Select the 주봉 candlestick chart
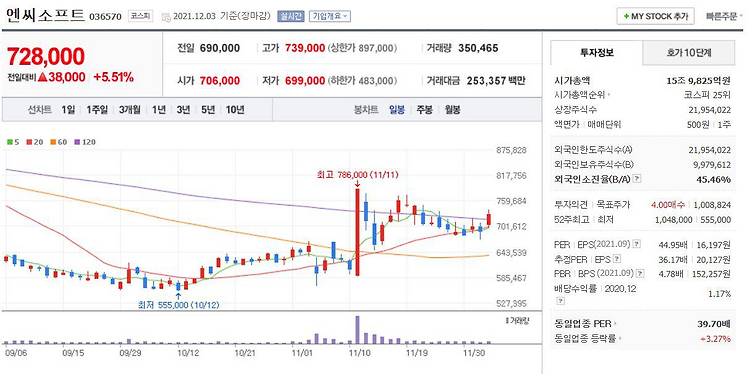The image size is (750, 374). tap(424, 110)
